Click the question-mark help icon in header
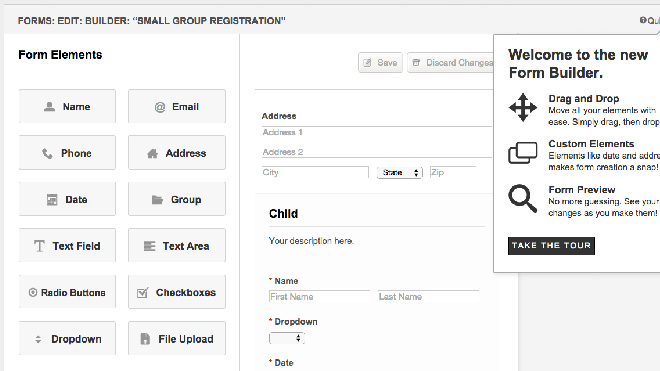 (x=643, y=20)
